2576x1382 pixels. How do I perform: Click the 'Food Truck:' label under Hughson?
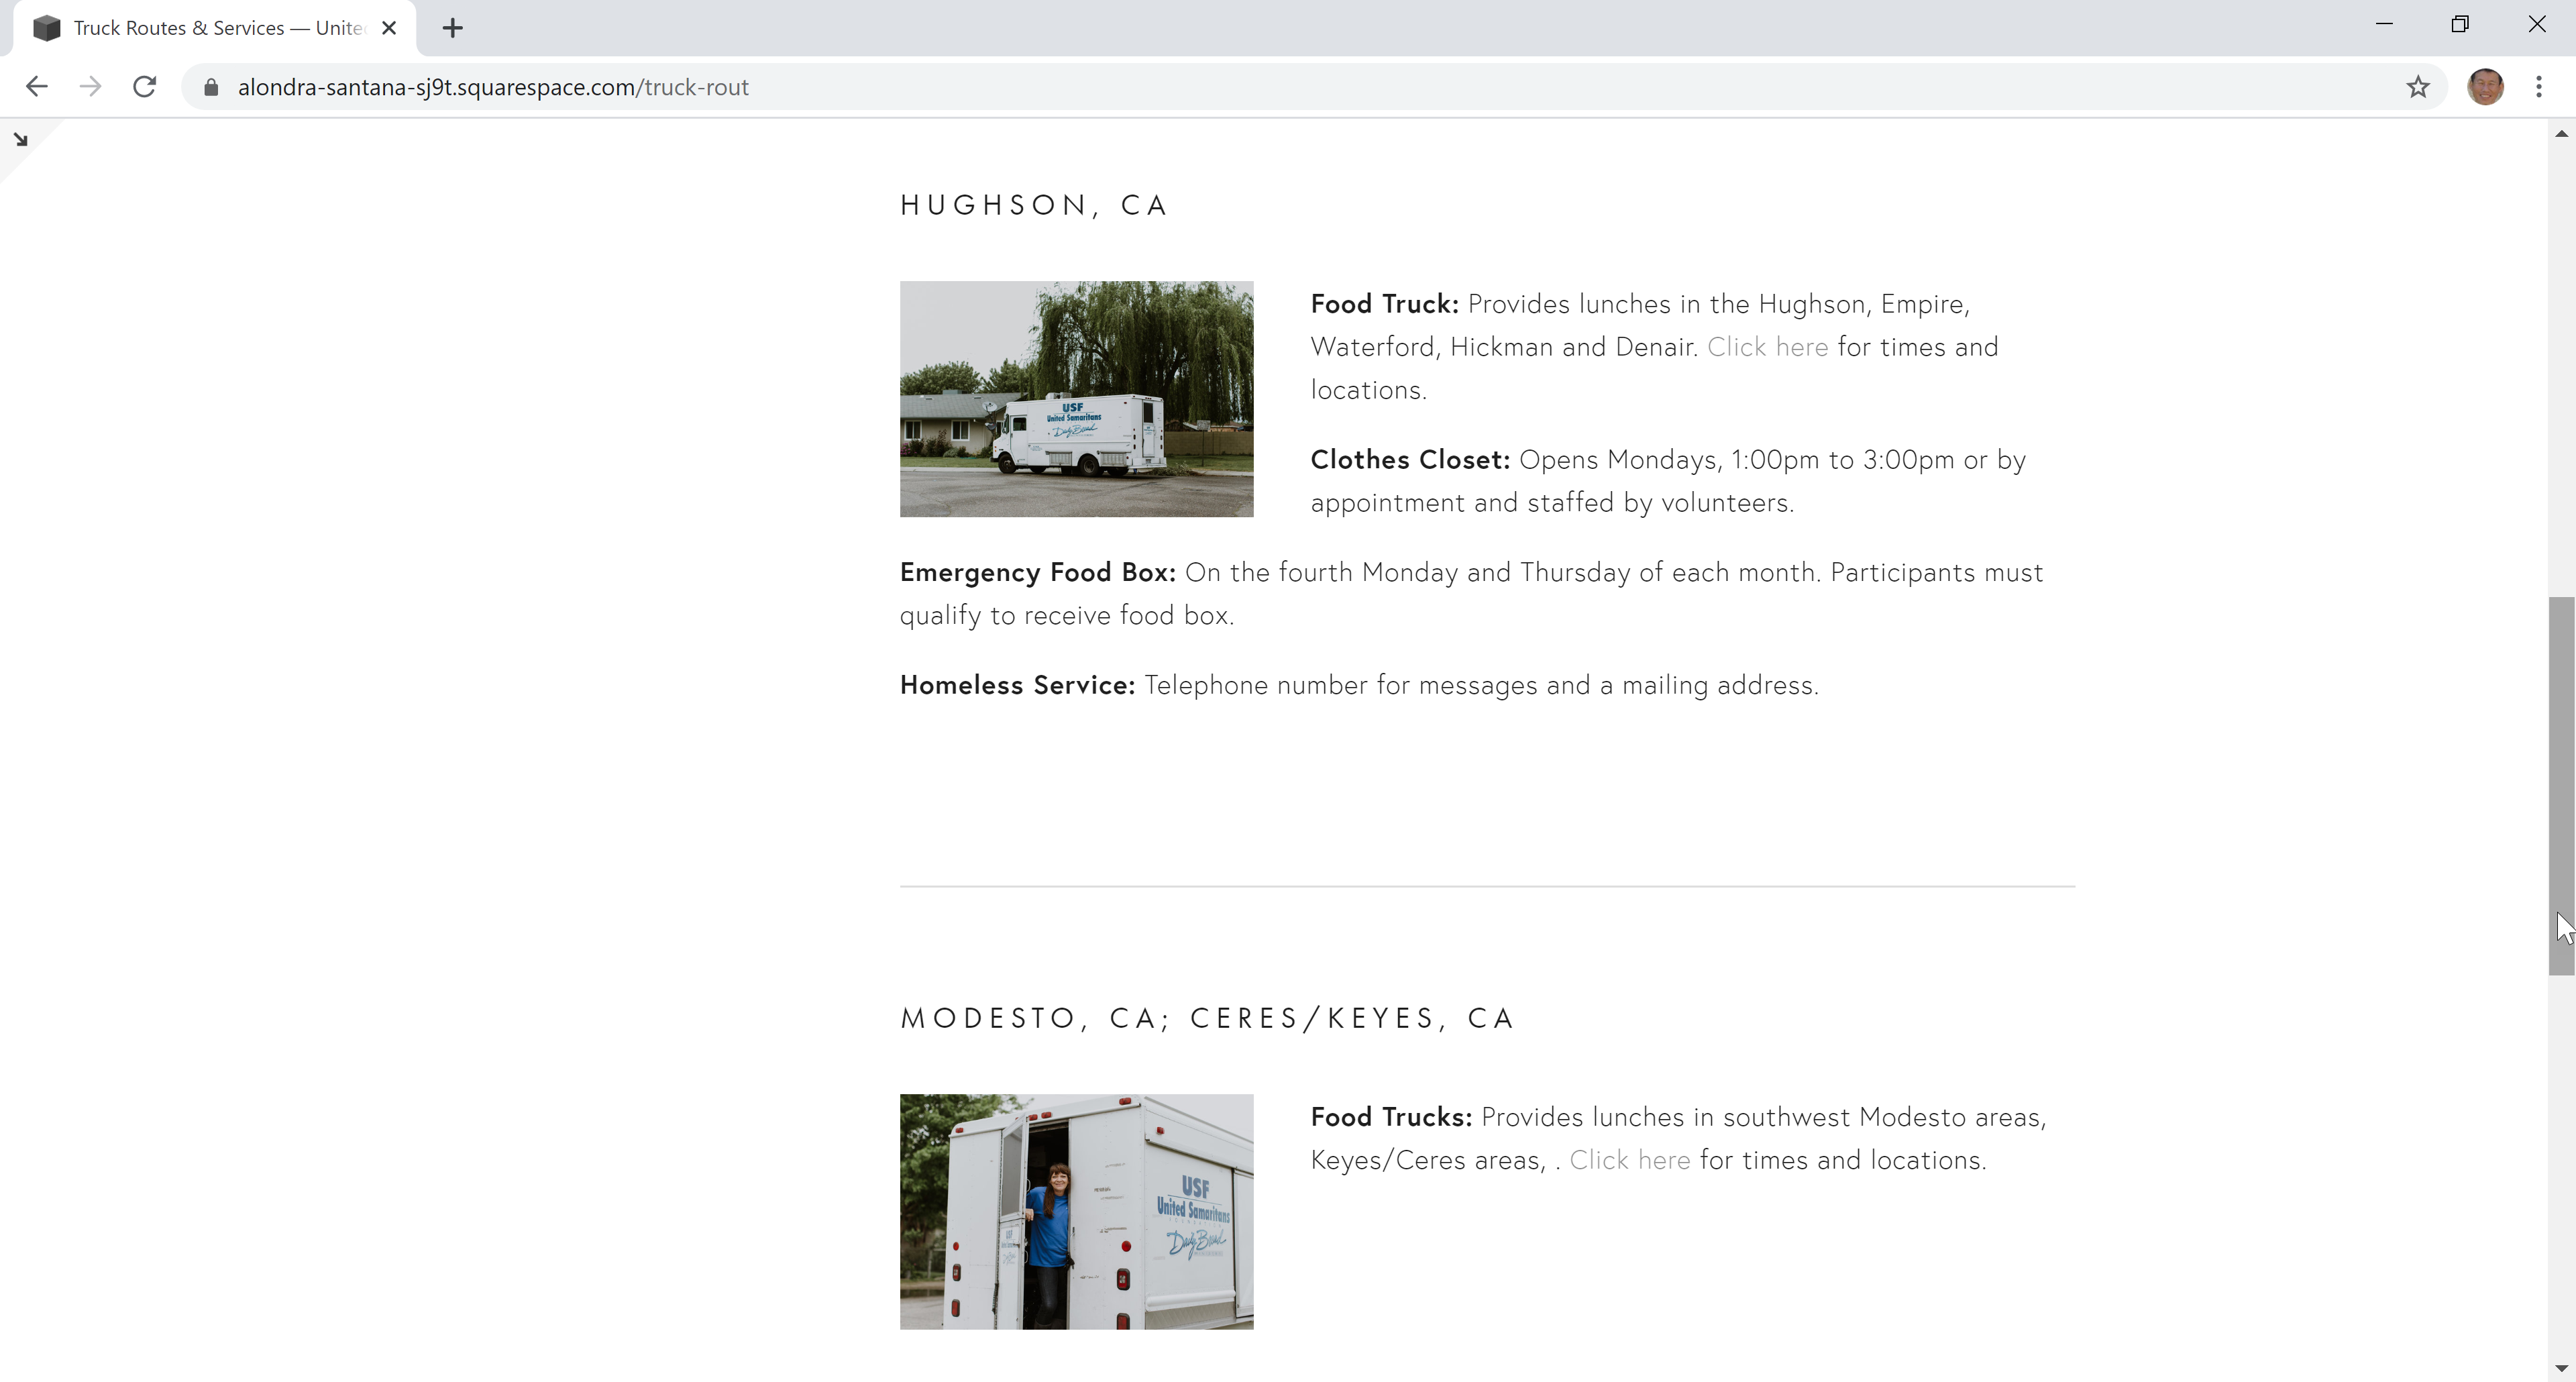pyautogui.click(x=1385, y=304)
